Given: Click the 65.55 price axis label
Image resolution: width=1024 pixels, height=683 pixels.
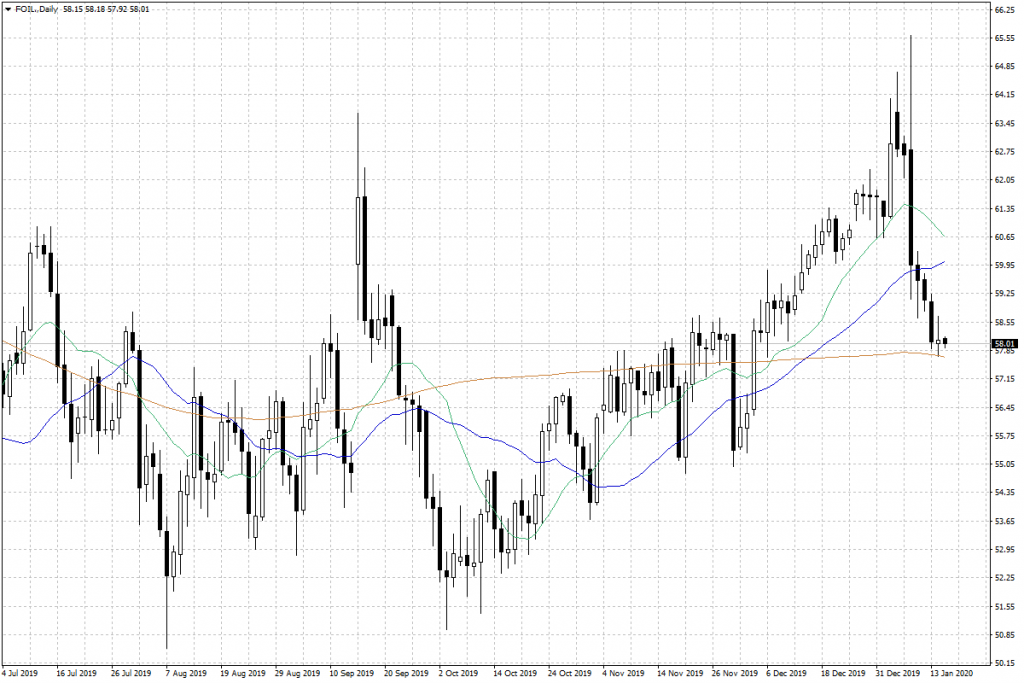Looking at the screenshot, I should point(1004,39).
